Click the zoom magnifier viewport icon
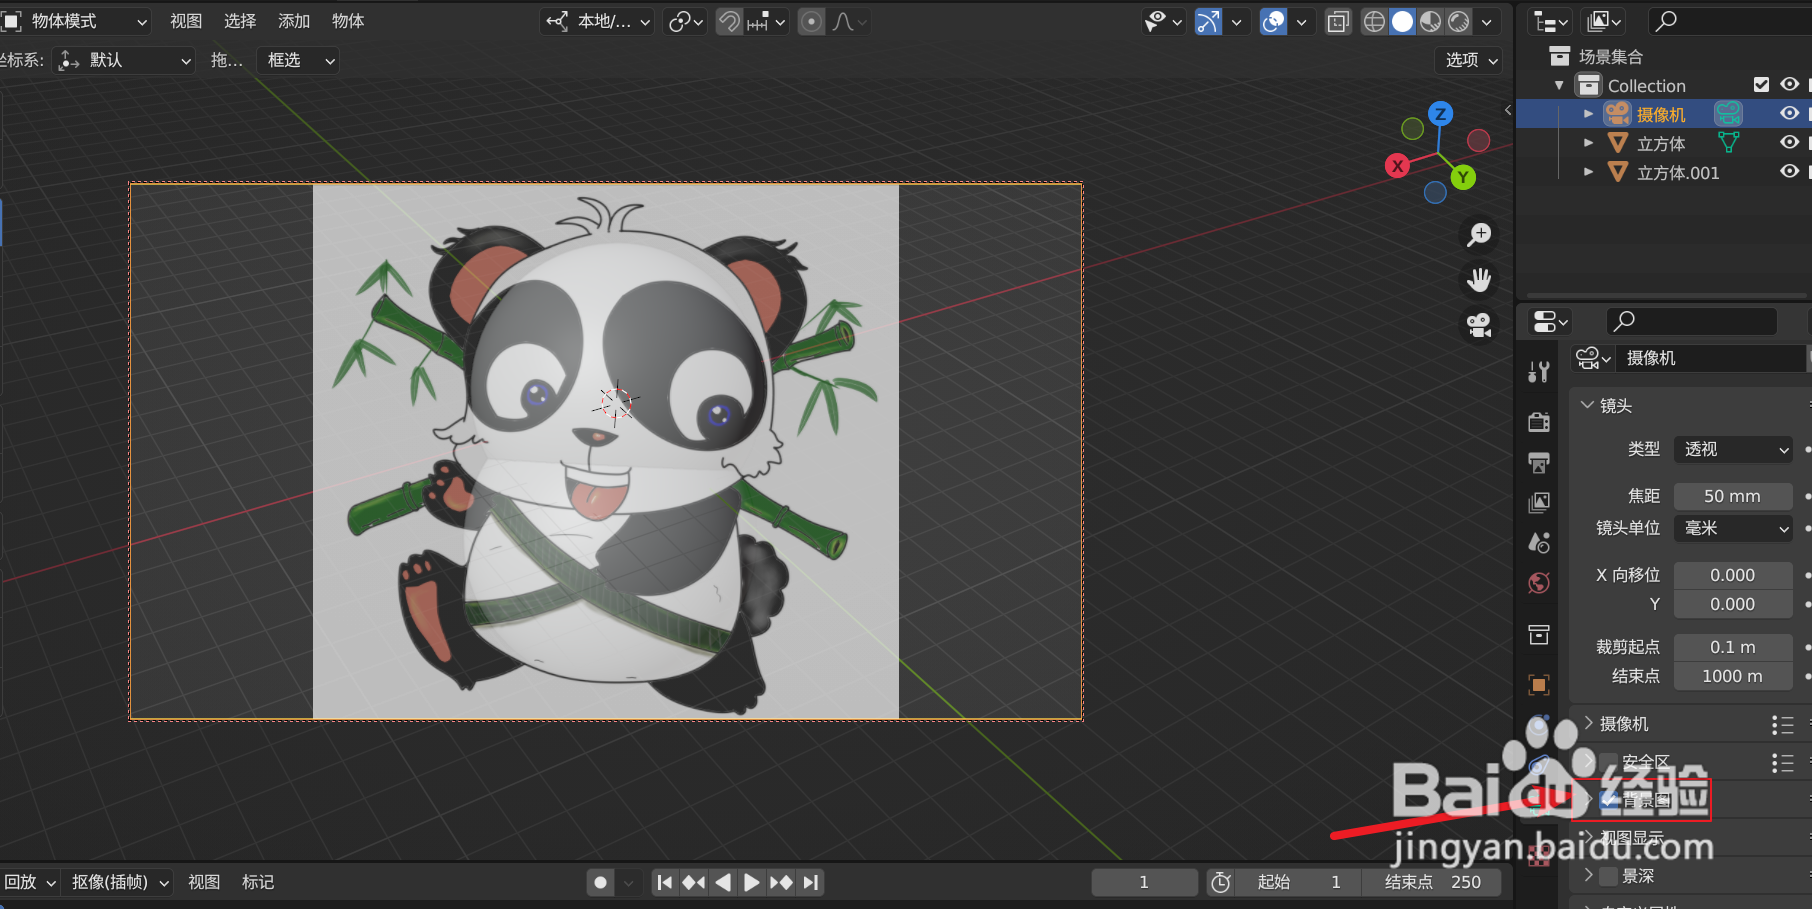The height and width of the screenshot is (909, 1812). (x=1479, y=235)
